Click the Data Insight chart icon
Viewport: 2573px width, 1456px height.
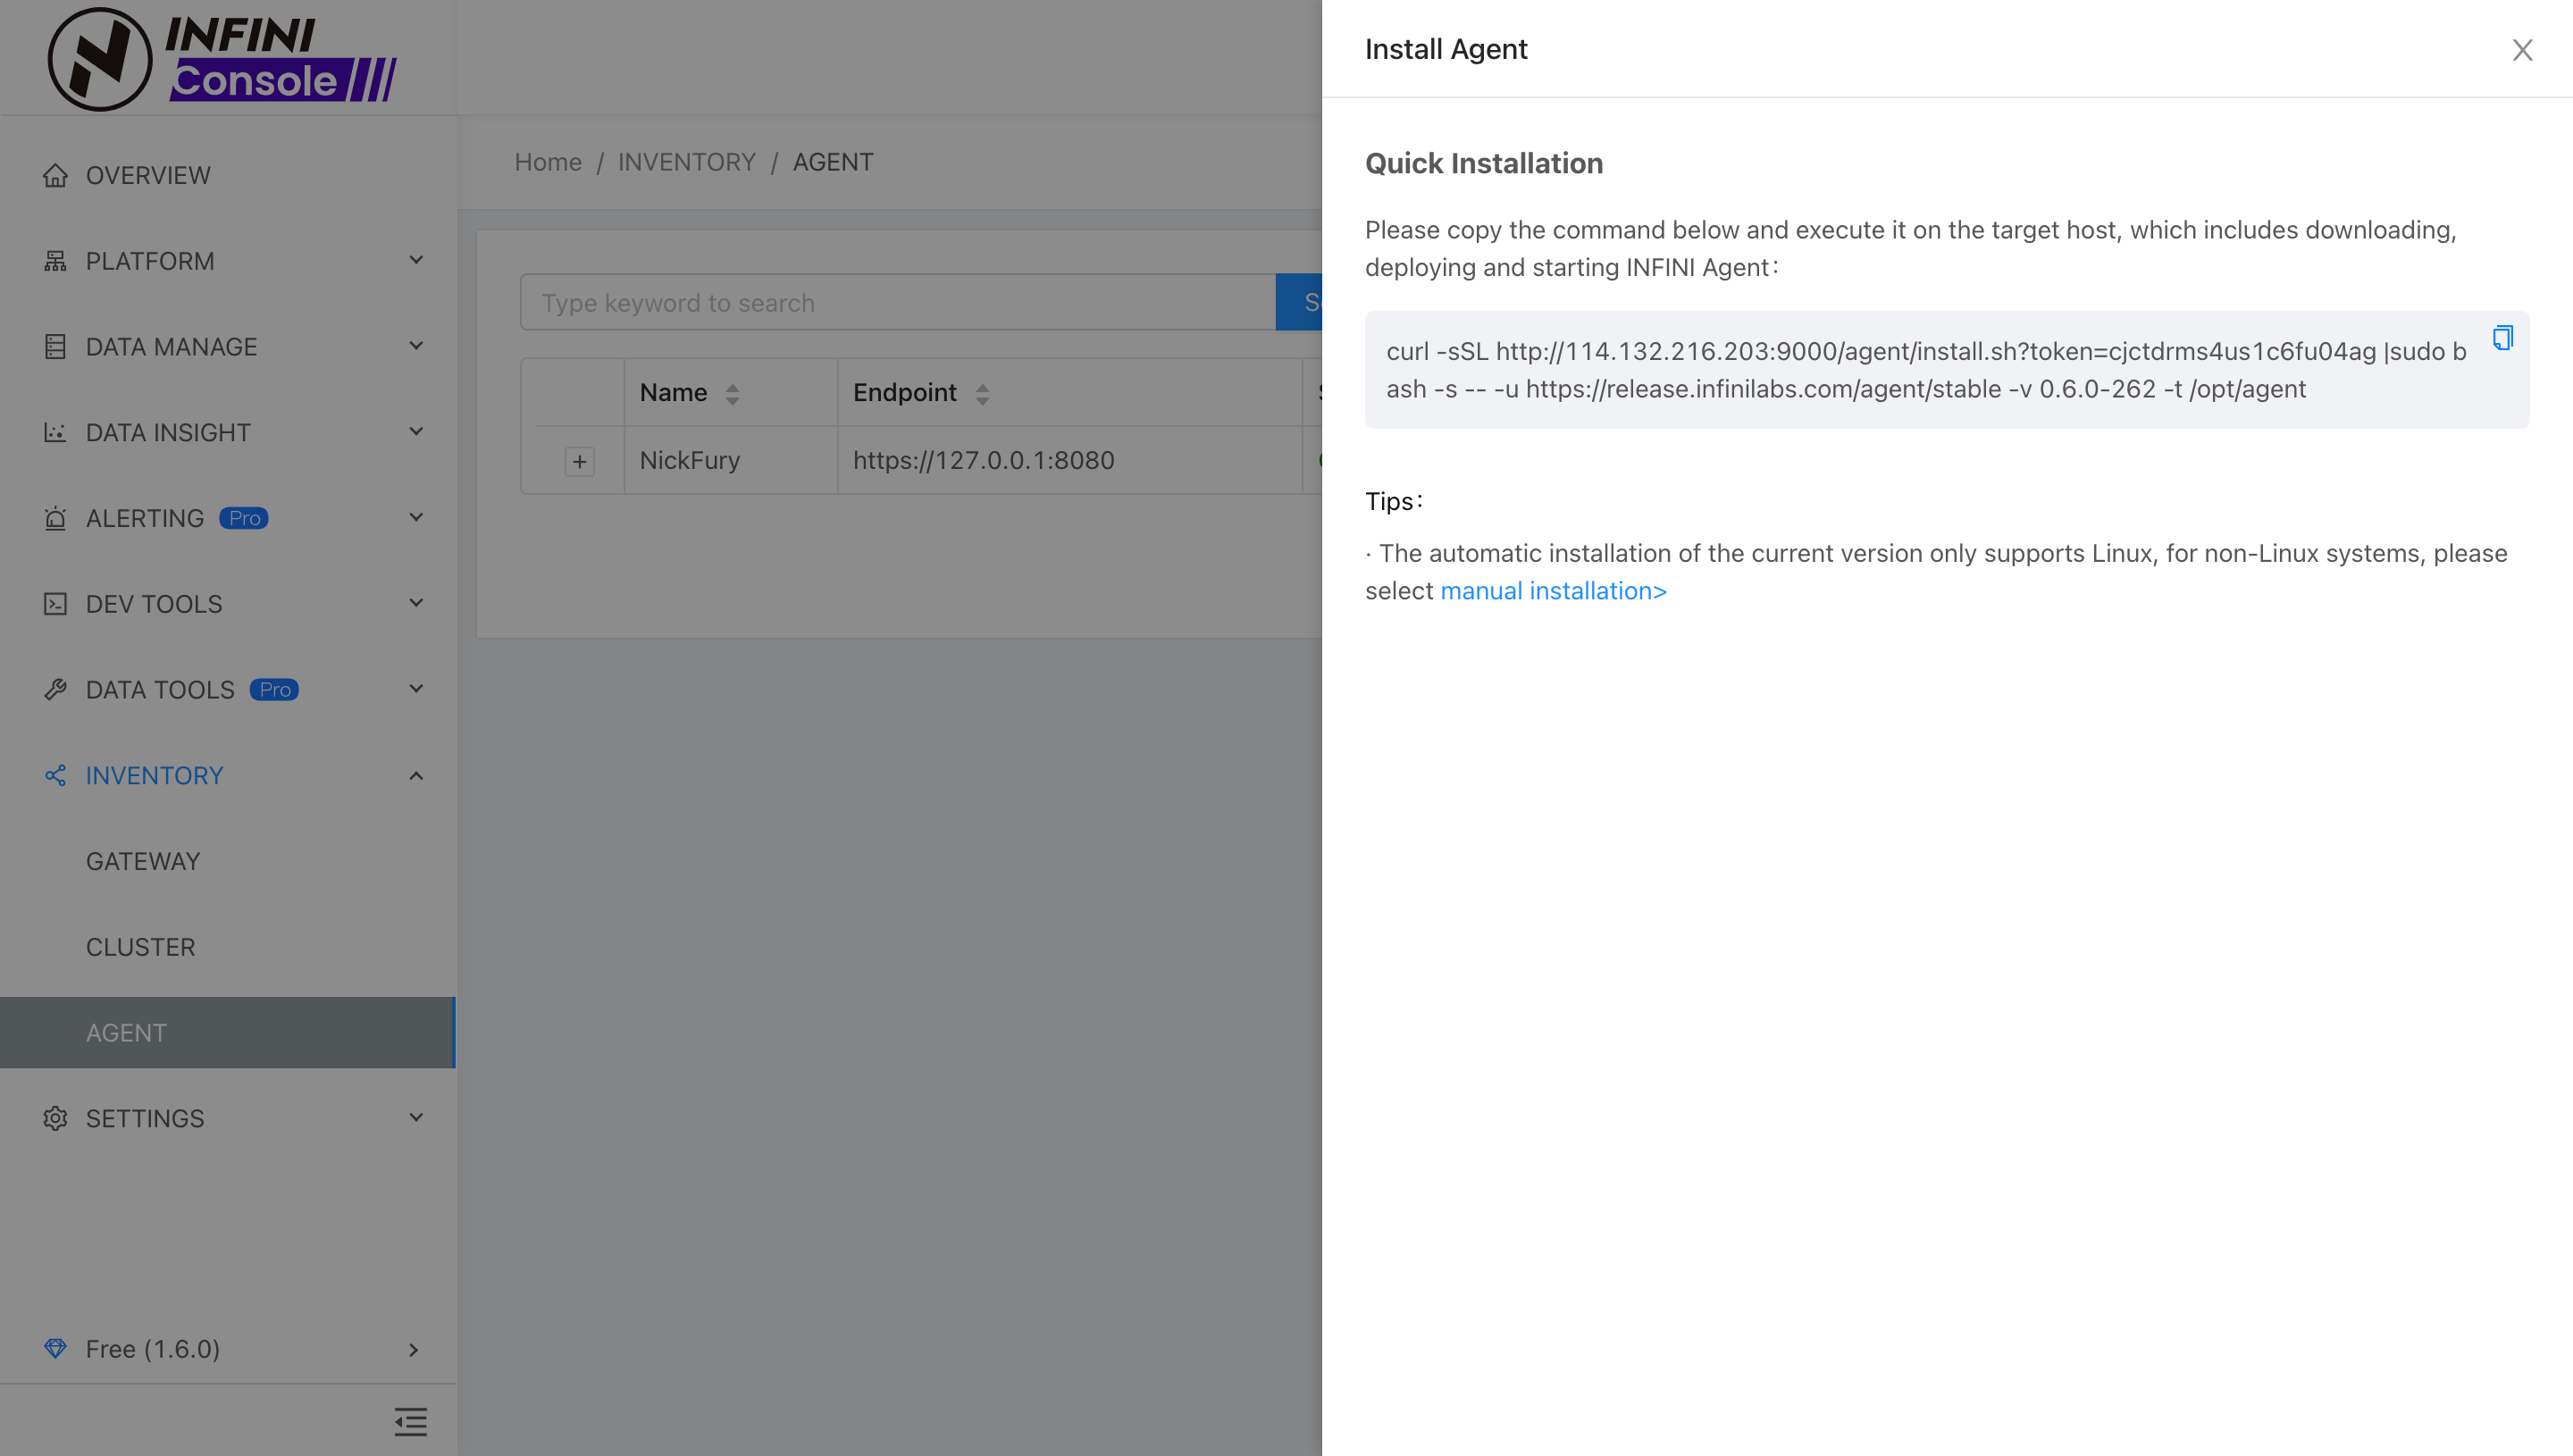55,433
